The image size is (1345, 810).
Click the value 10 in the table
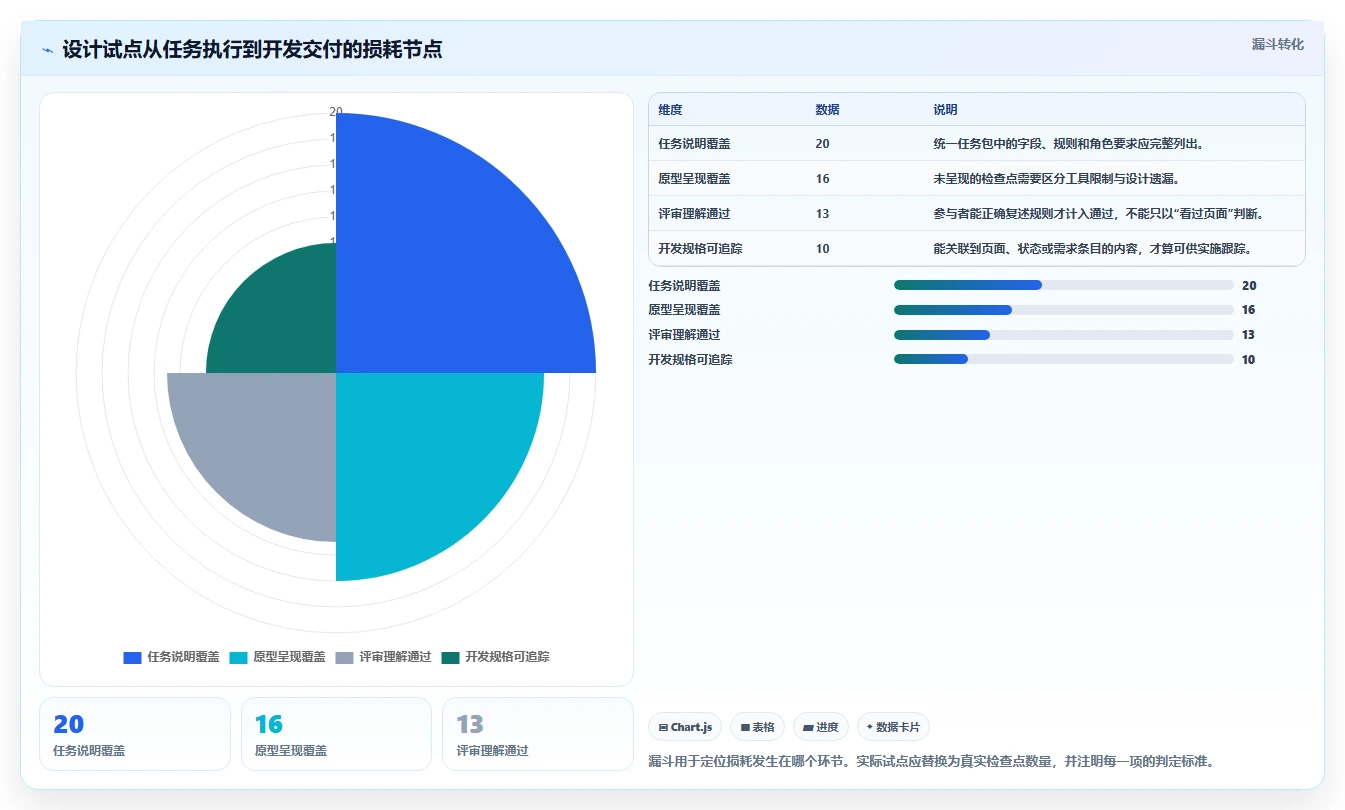pyautogui.click(x=822, y=249)
